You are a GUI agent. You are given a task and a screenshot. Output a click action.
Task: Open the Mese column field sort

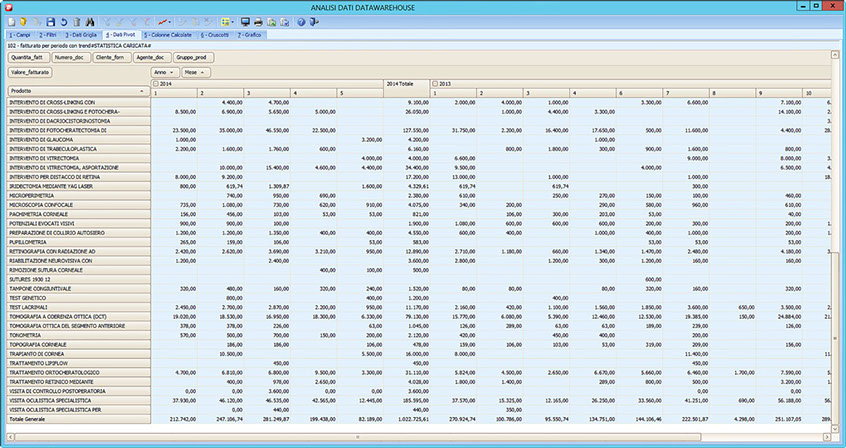[x=194, y=72]
